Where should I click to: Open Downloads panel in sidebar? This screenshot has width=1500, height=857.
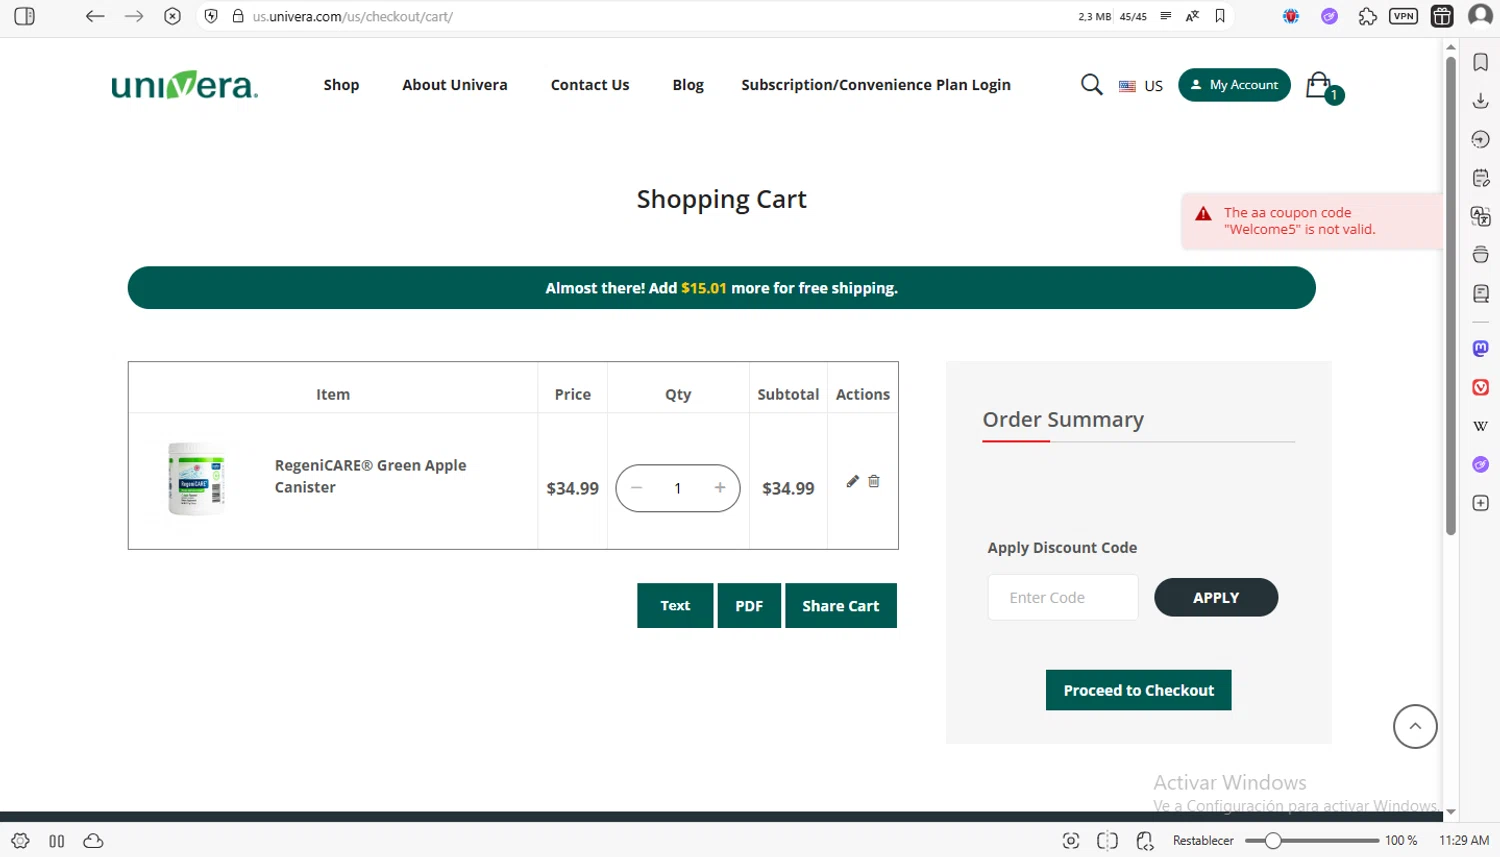[x=1481, y=101]
